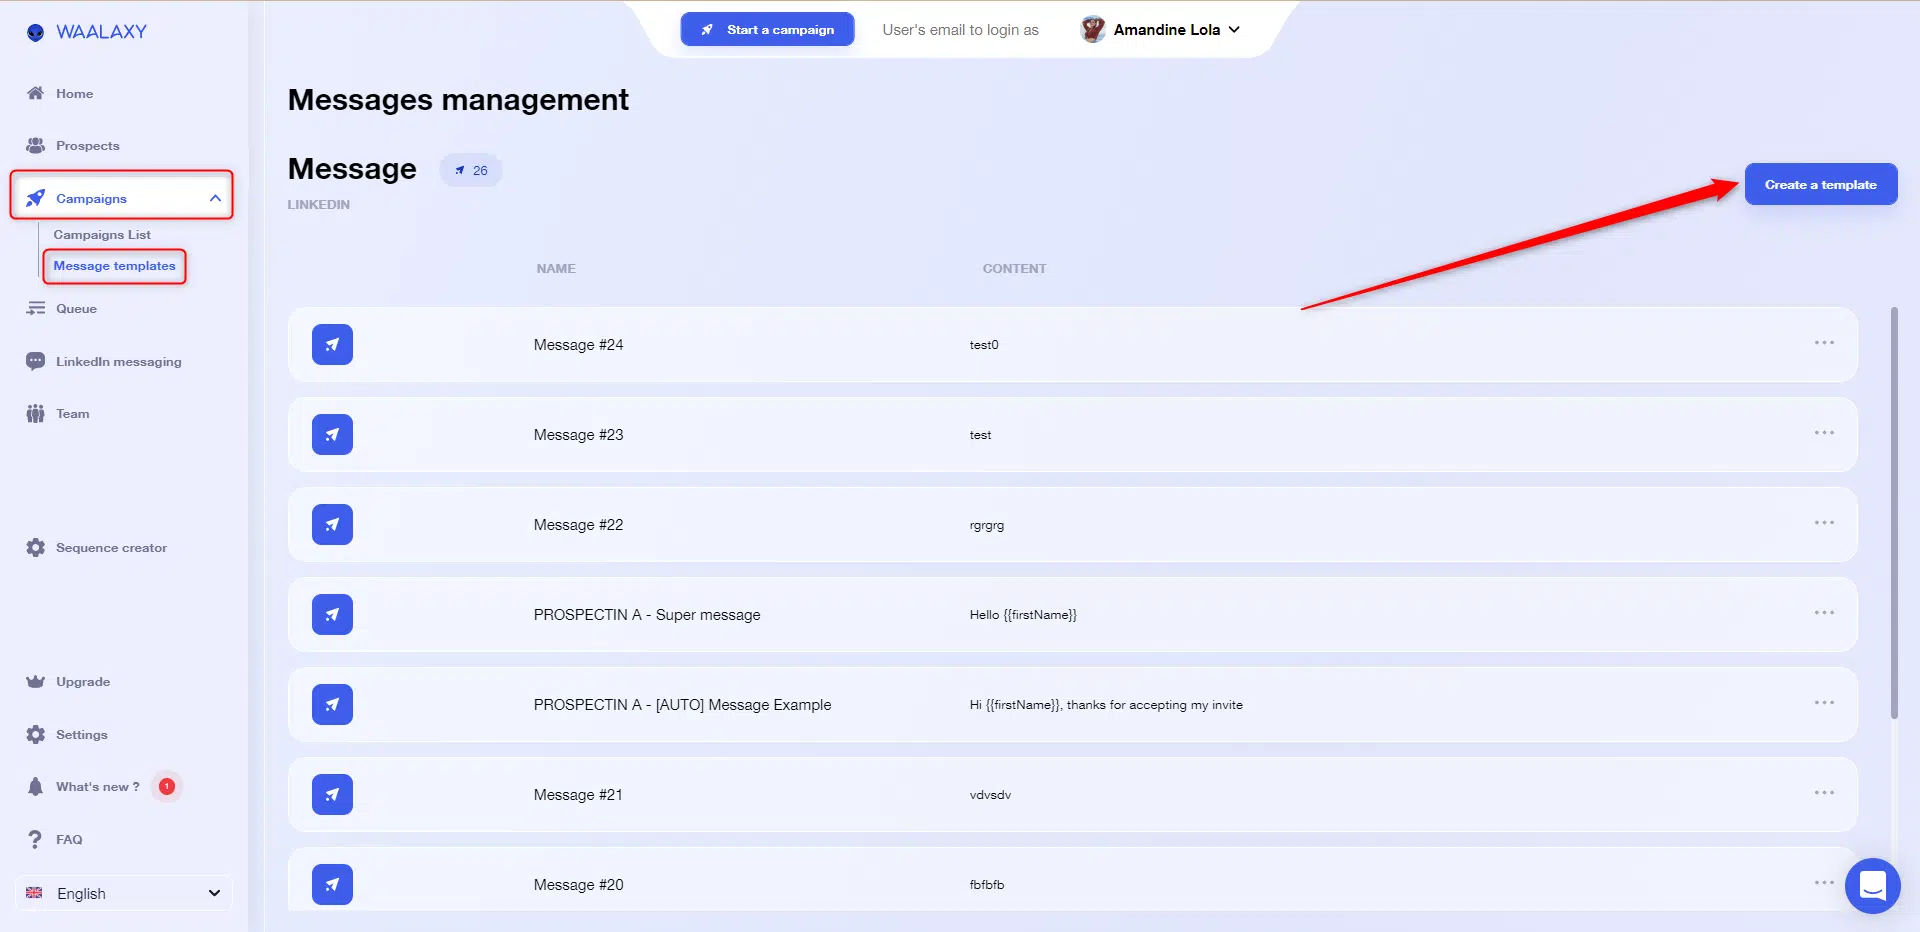Click the 'test0' content text
The height and width of the screenshot is (932, 1920).
pyautogui.click(x=984, y=345)
